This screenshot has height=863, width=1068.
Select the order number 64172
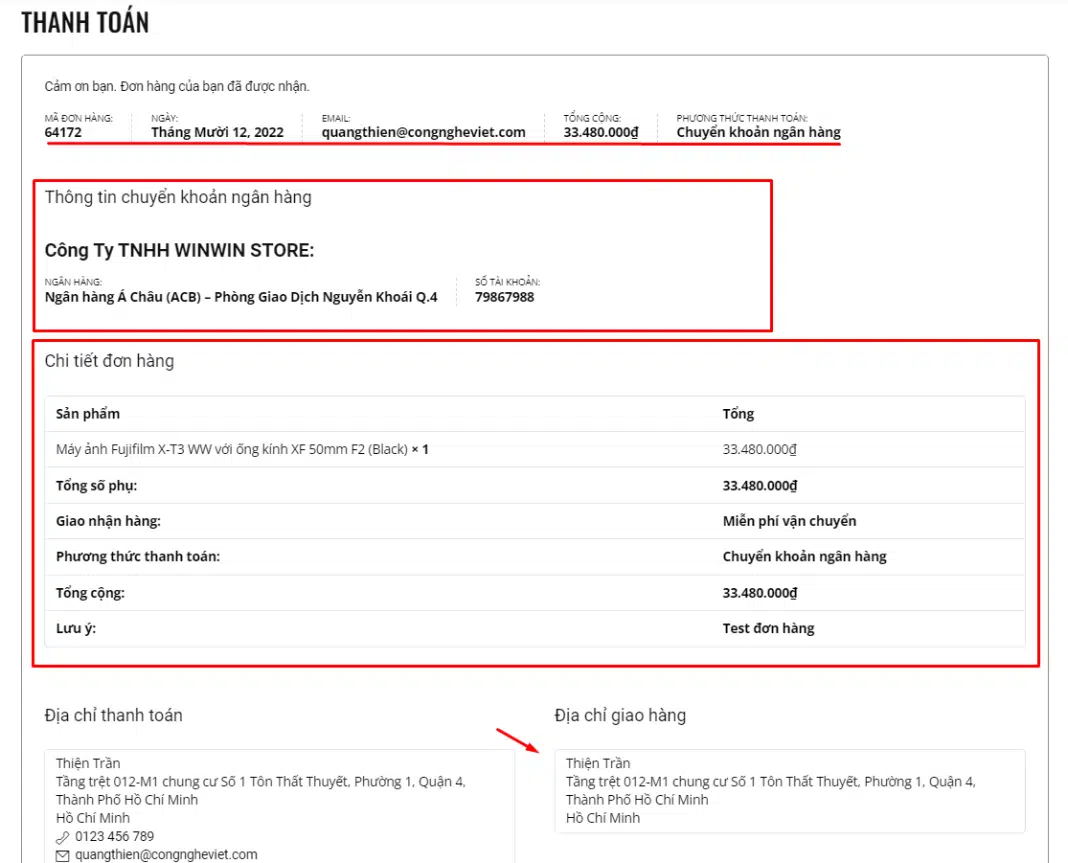pyautogui.click(x=63, y=132)
